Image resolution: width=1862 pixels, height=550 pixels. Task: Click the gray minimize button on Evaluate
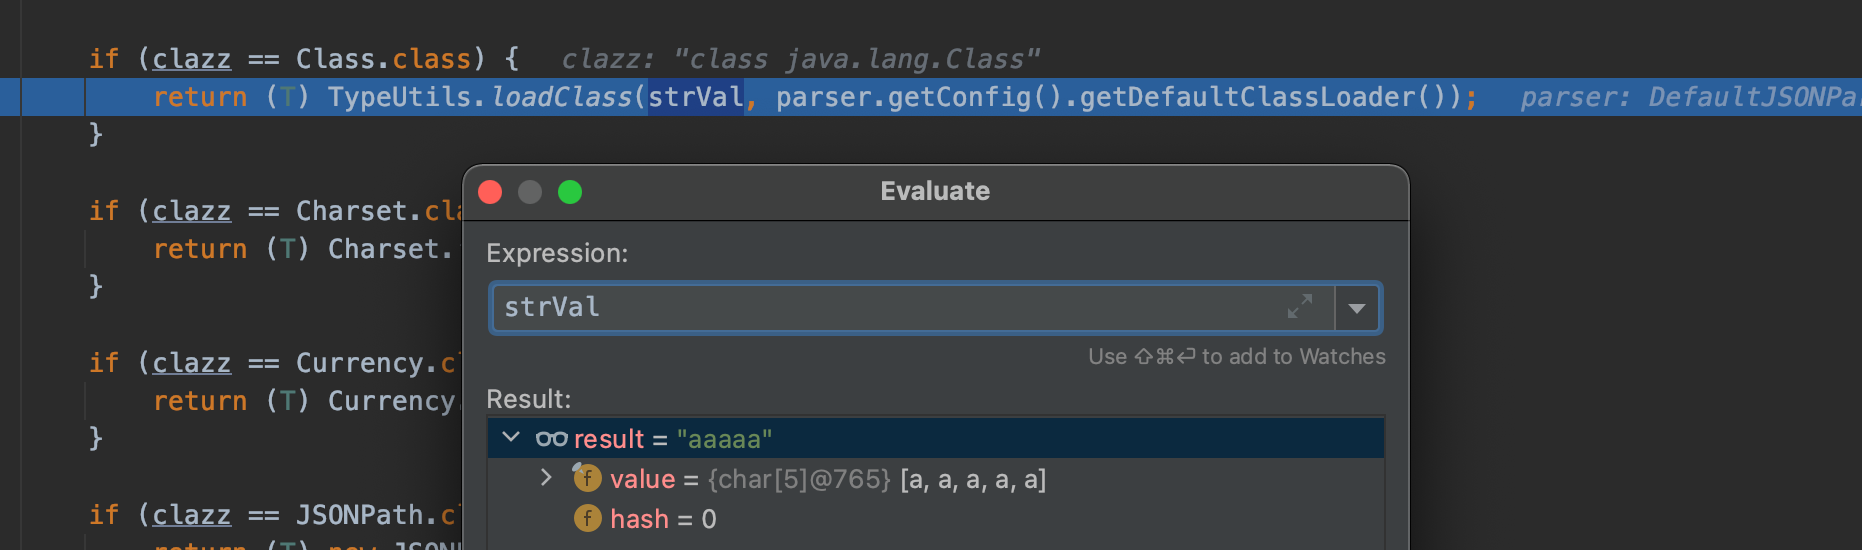(x=530, y=192)
